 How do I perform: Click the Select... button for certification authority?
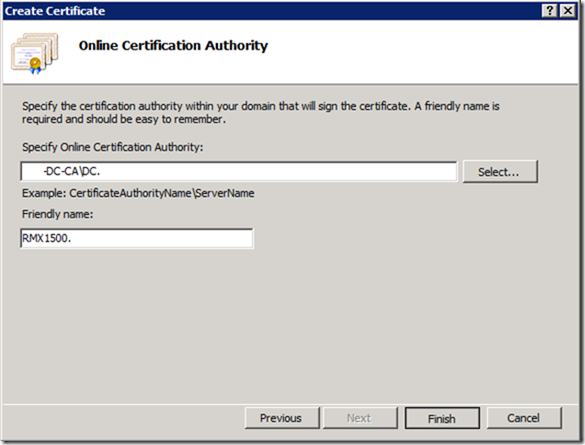500,172
